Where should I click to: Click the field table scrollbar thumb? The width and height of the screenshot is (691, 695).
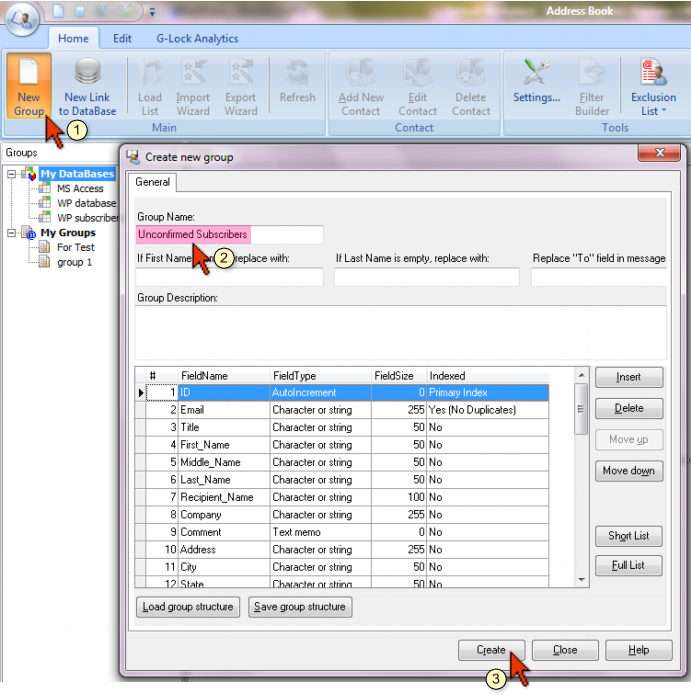pyautogui.click(x=581, y=409)
